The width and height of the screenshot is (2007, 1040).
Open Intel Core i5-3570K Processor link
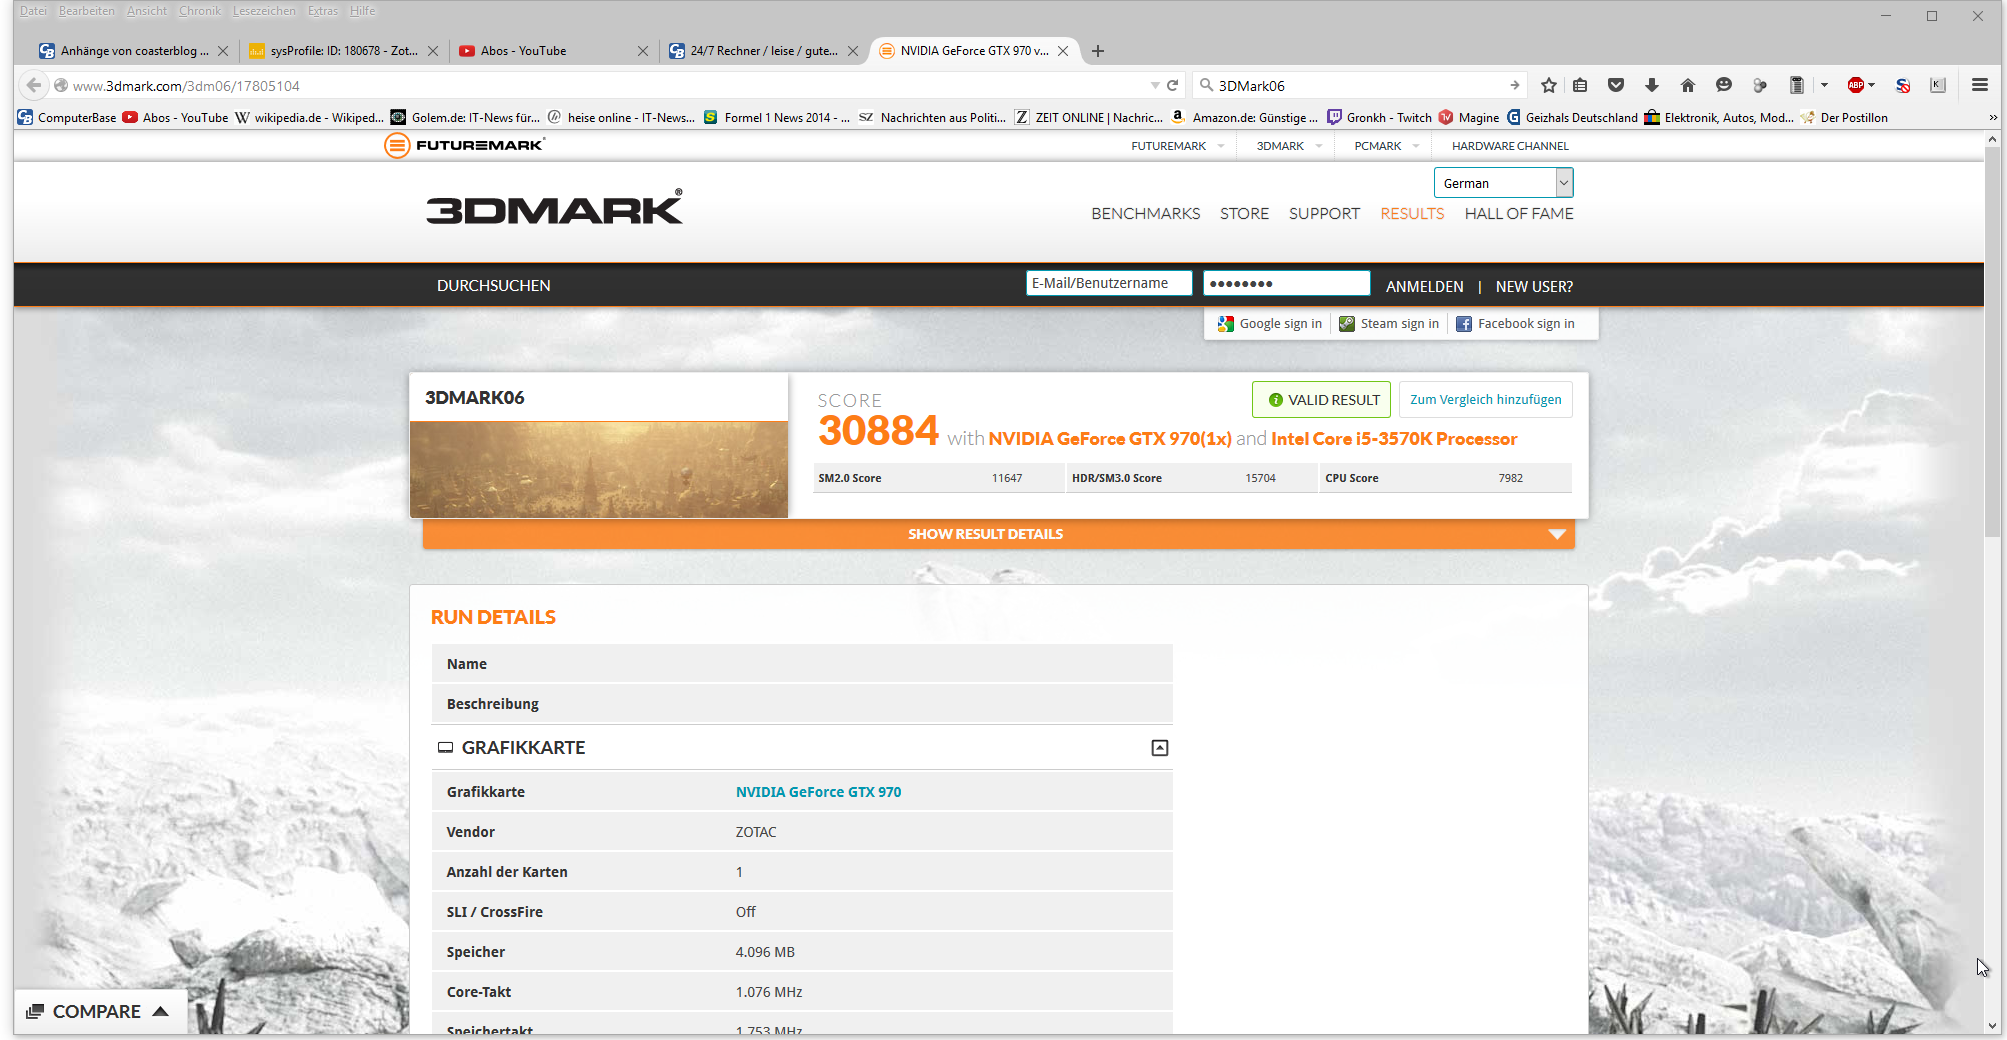tap(1394, 439)
